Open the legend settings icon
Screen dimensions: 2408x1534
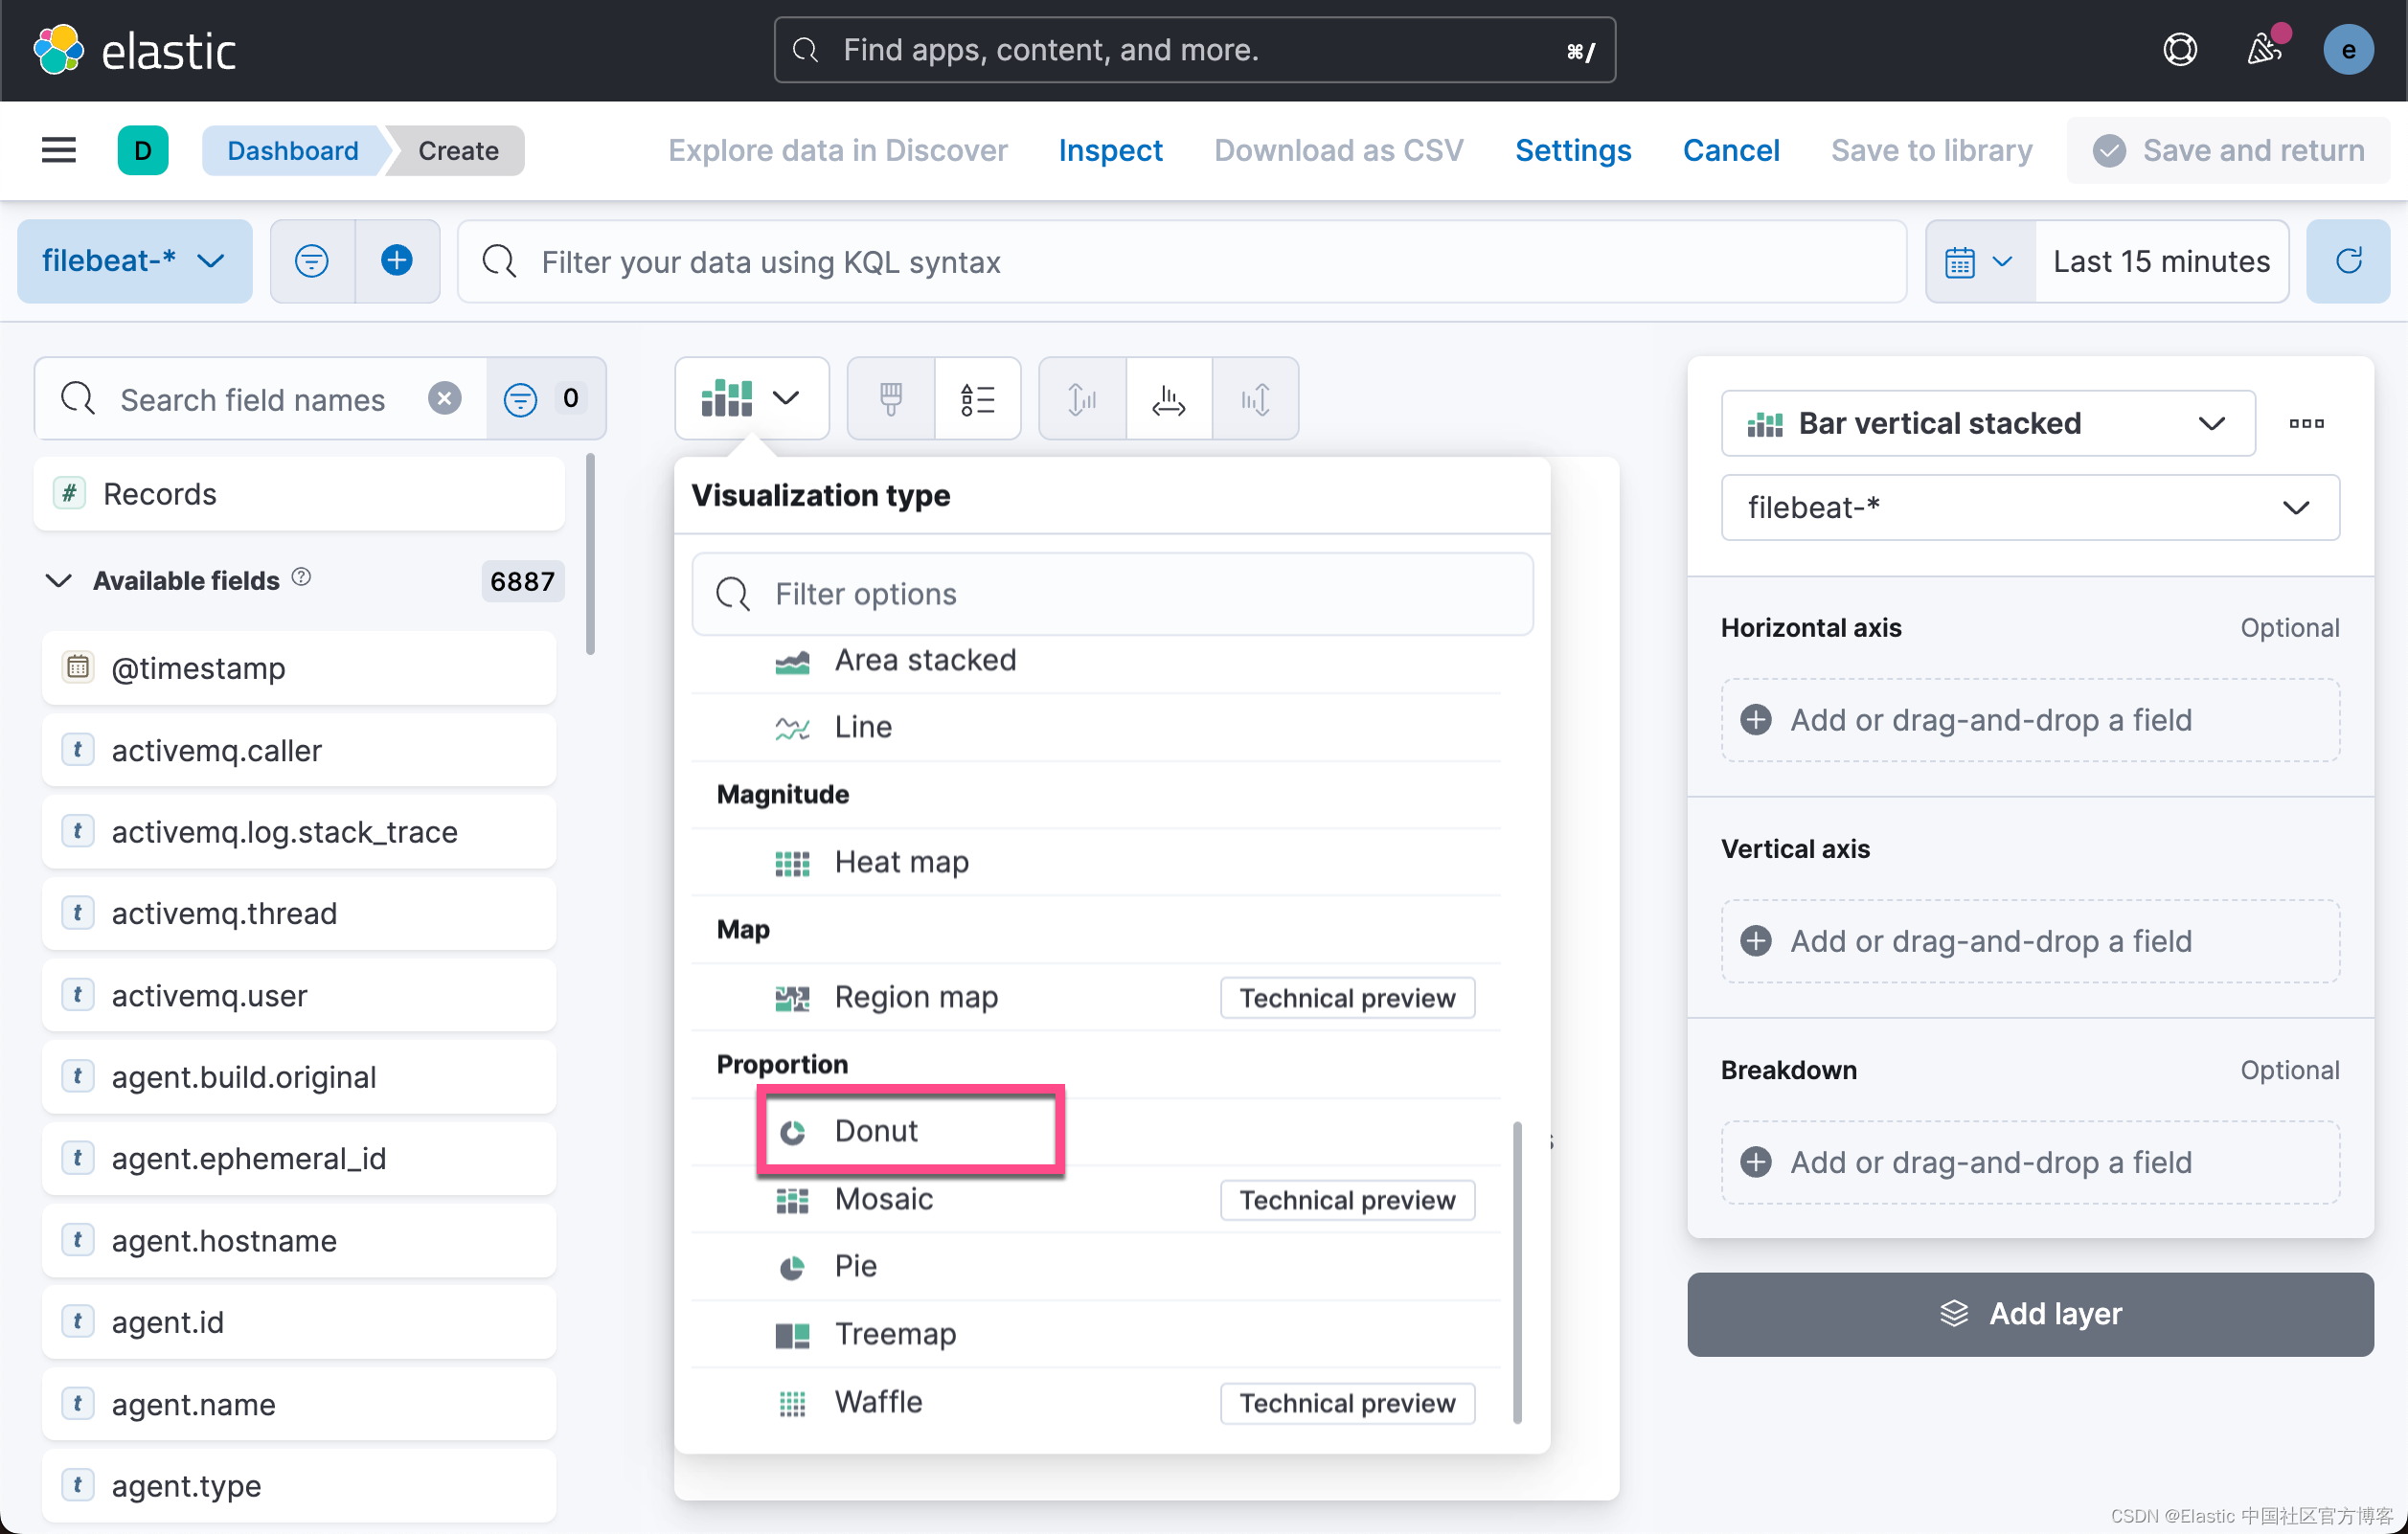[x=977, y=399]
